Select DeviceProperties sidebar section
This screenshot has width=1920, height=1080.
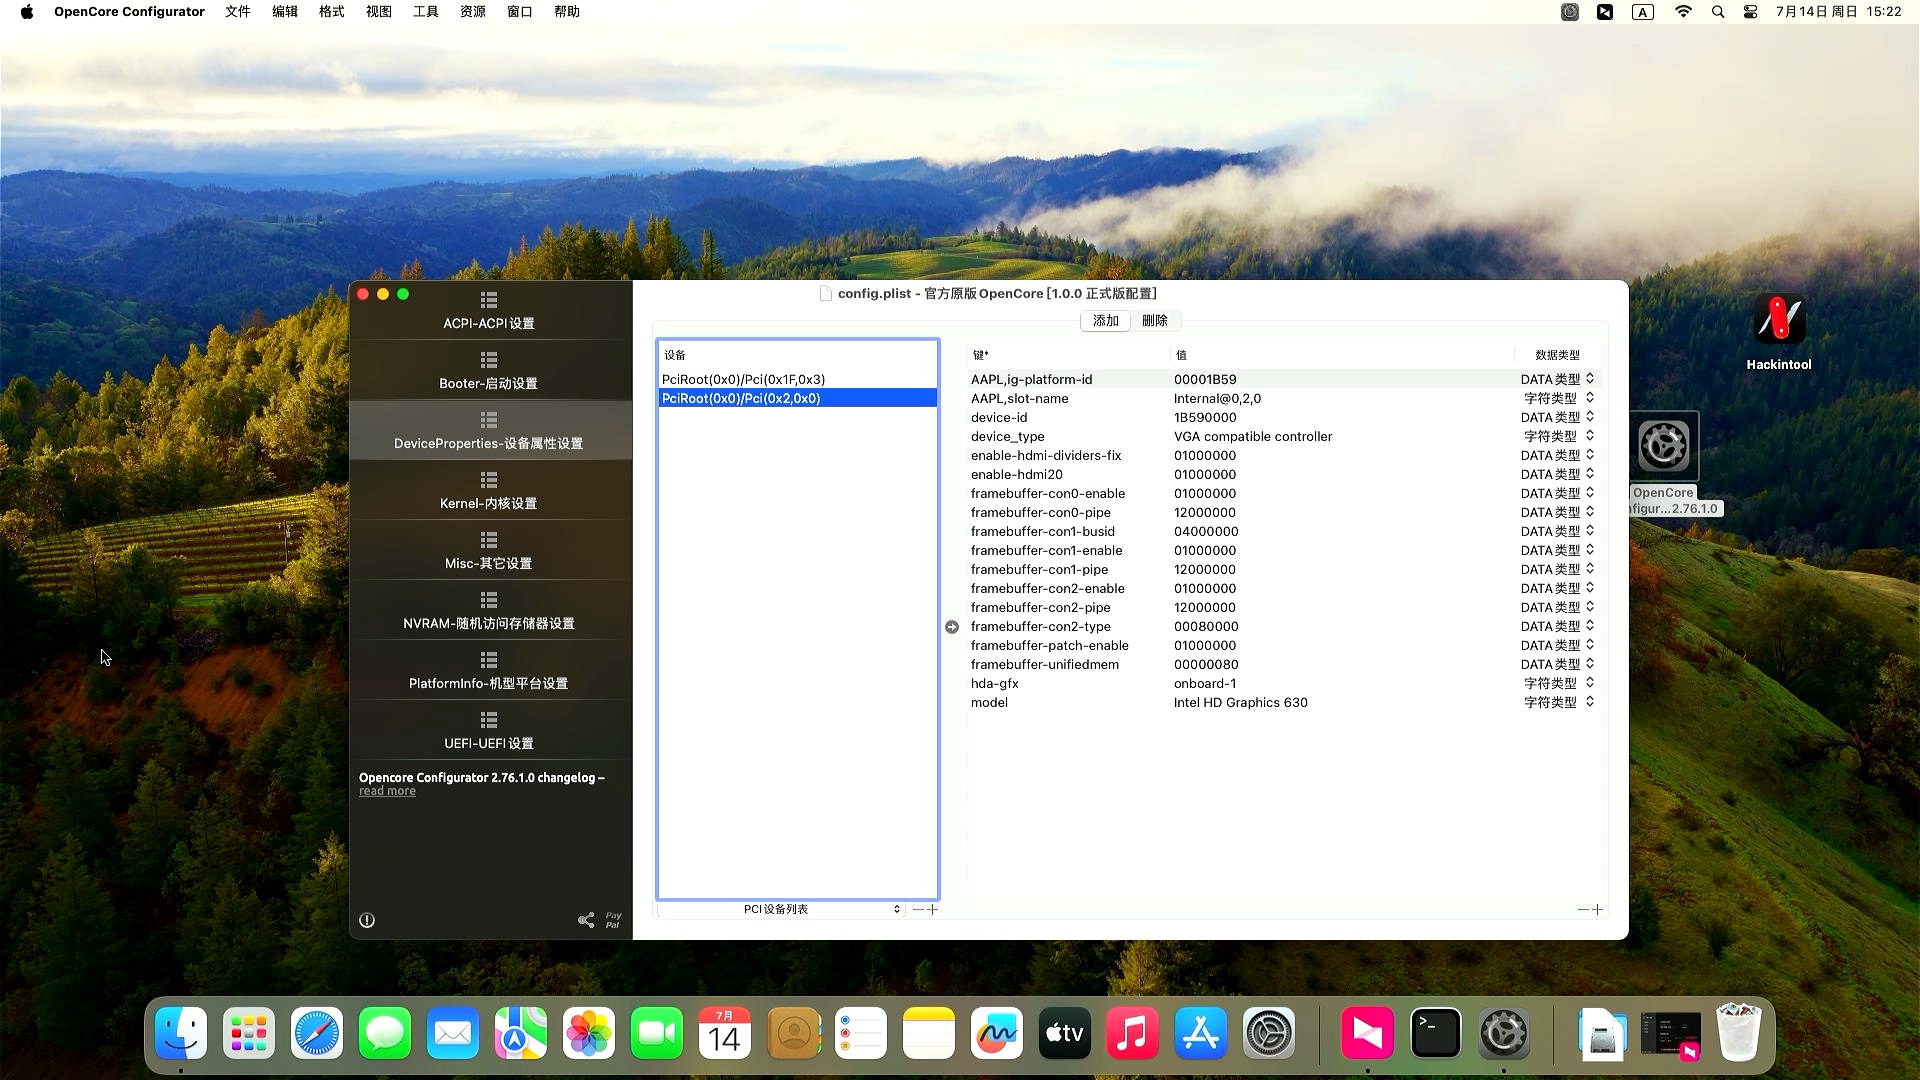click(x=489, y=431)
